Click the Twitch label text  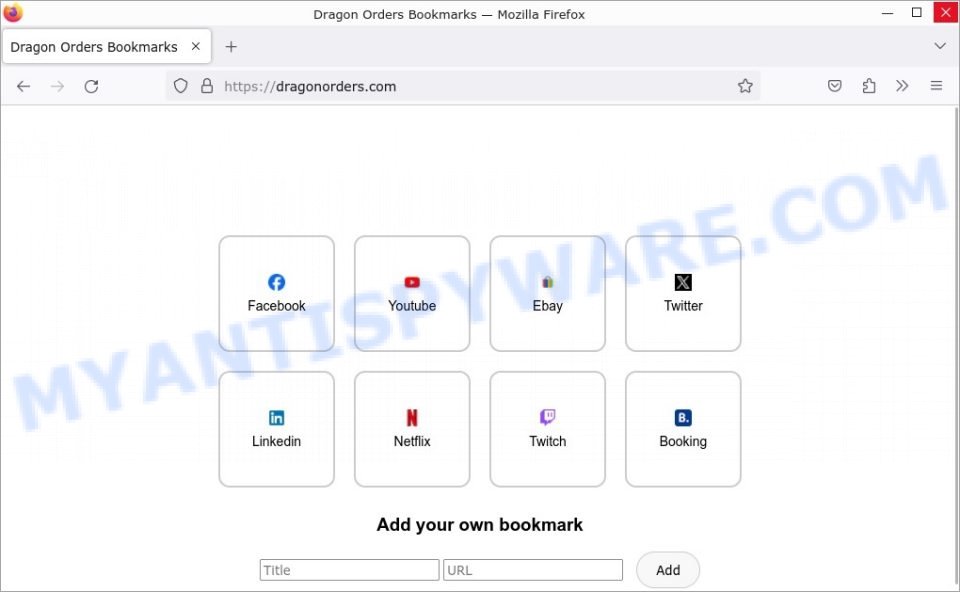click(x=547, y=441)
